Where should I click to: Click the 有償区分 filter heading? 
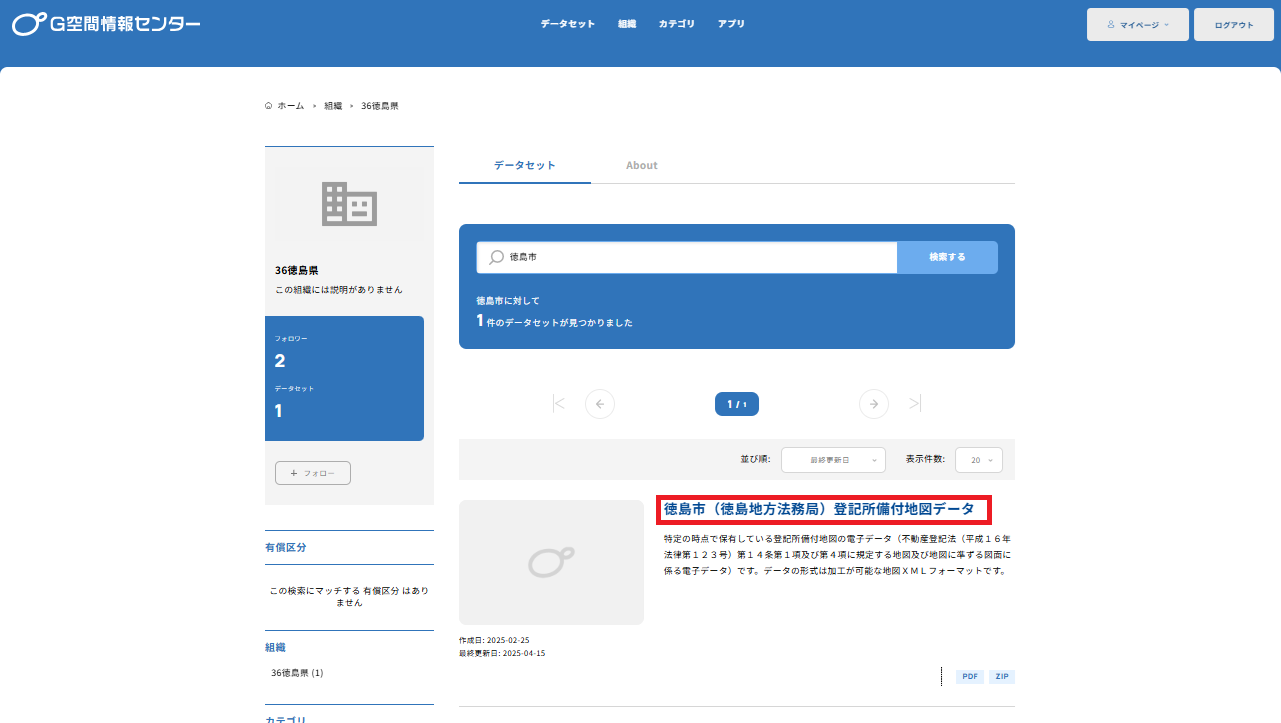coord(286,548)
